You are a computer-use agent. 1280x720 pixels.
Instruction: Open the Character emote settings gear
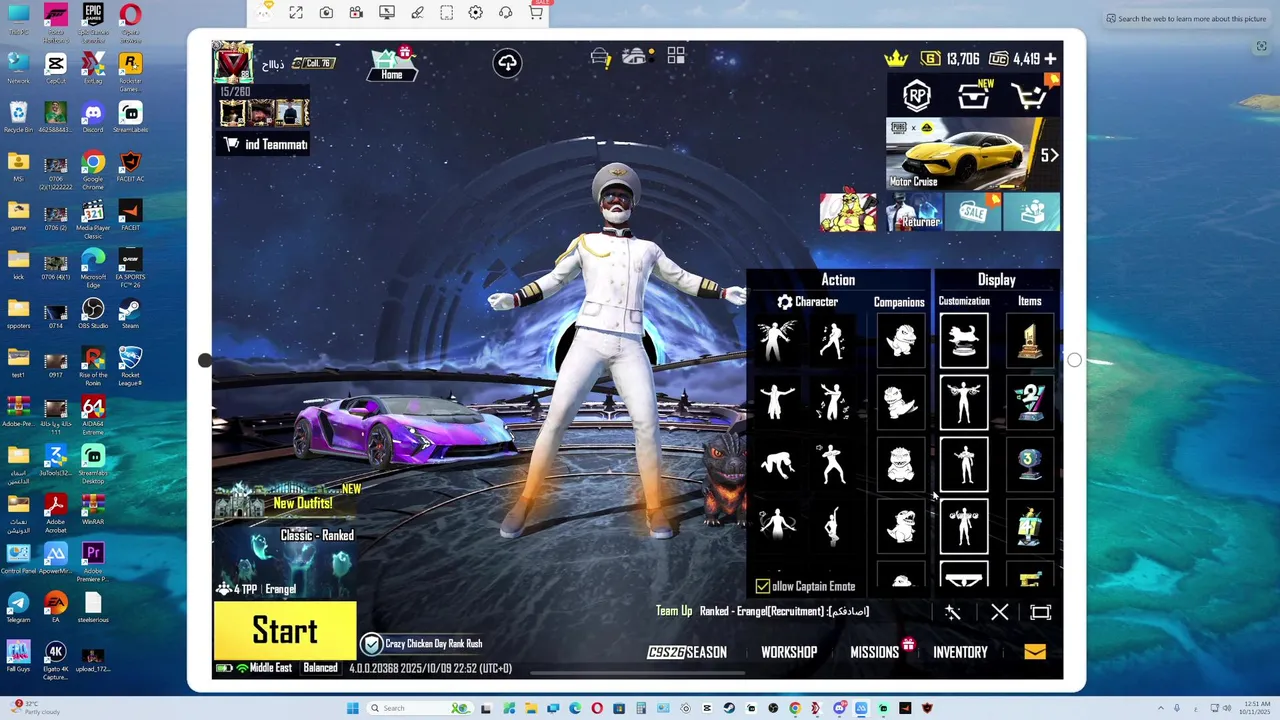(x=785, y=302)
